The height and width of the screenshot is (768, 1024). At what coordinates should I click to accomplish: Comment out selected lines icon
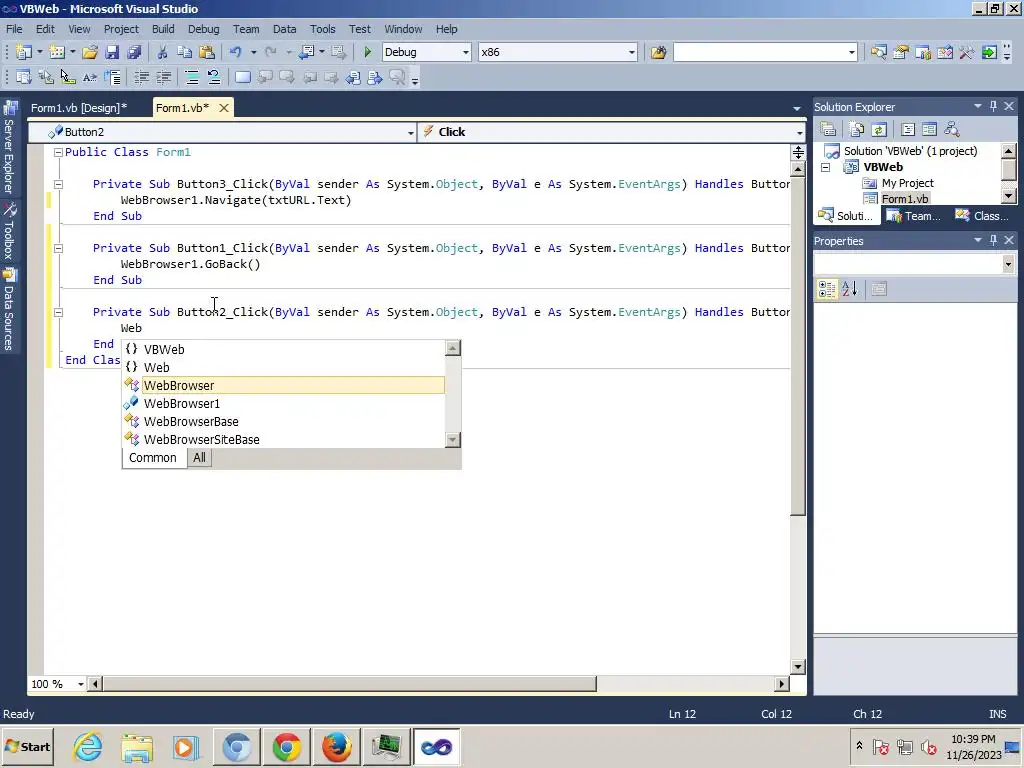coord(191,78)
